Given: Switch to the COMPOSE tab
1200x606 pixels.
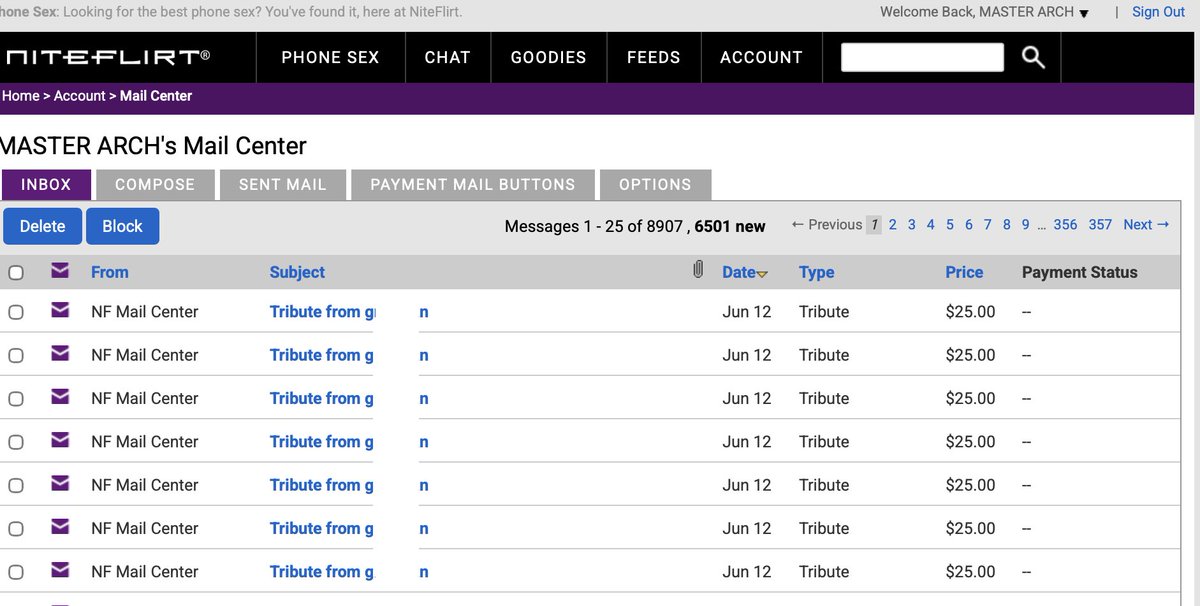Looking at the screenshot, I should pos(155,185).
